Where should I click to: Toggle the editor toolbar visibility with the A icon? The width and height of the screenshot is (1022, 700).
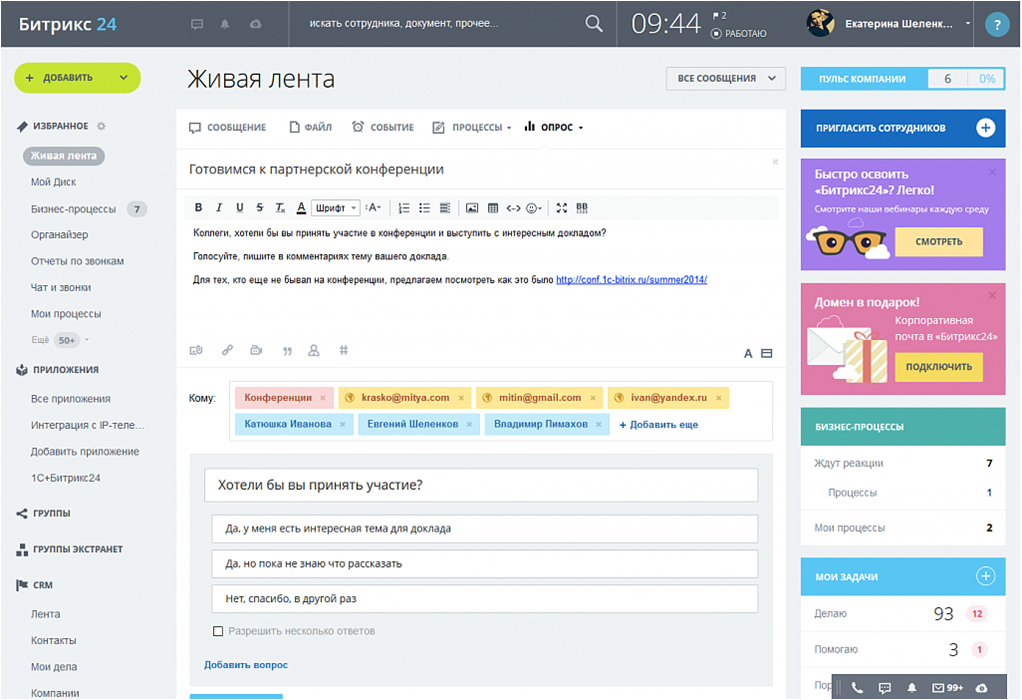[747, 353]
